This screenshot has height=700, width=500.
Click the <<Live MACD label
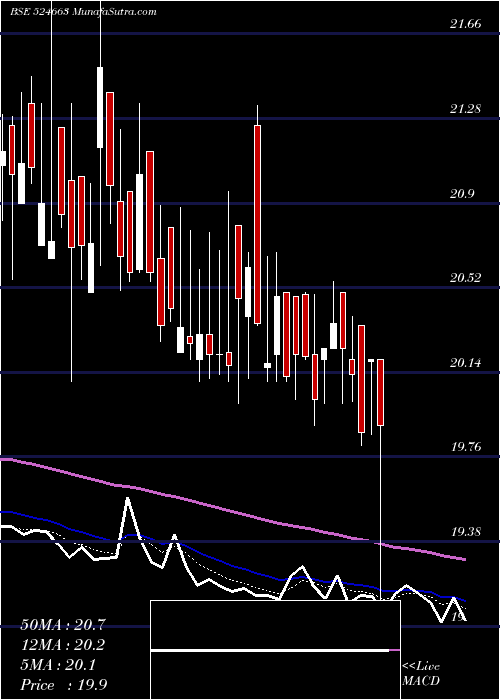tap(421, 673)
